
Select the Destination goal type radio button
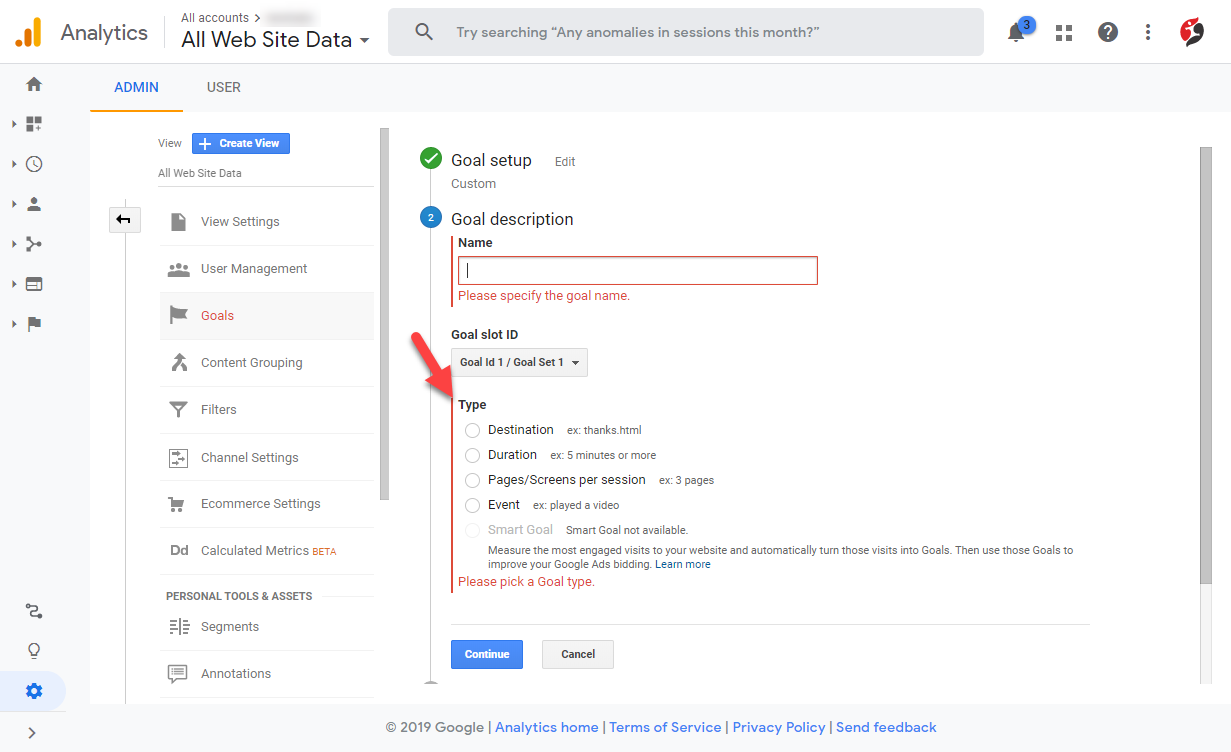[x=471, y=430]
